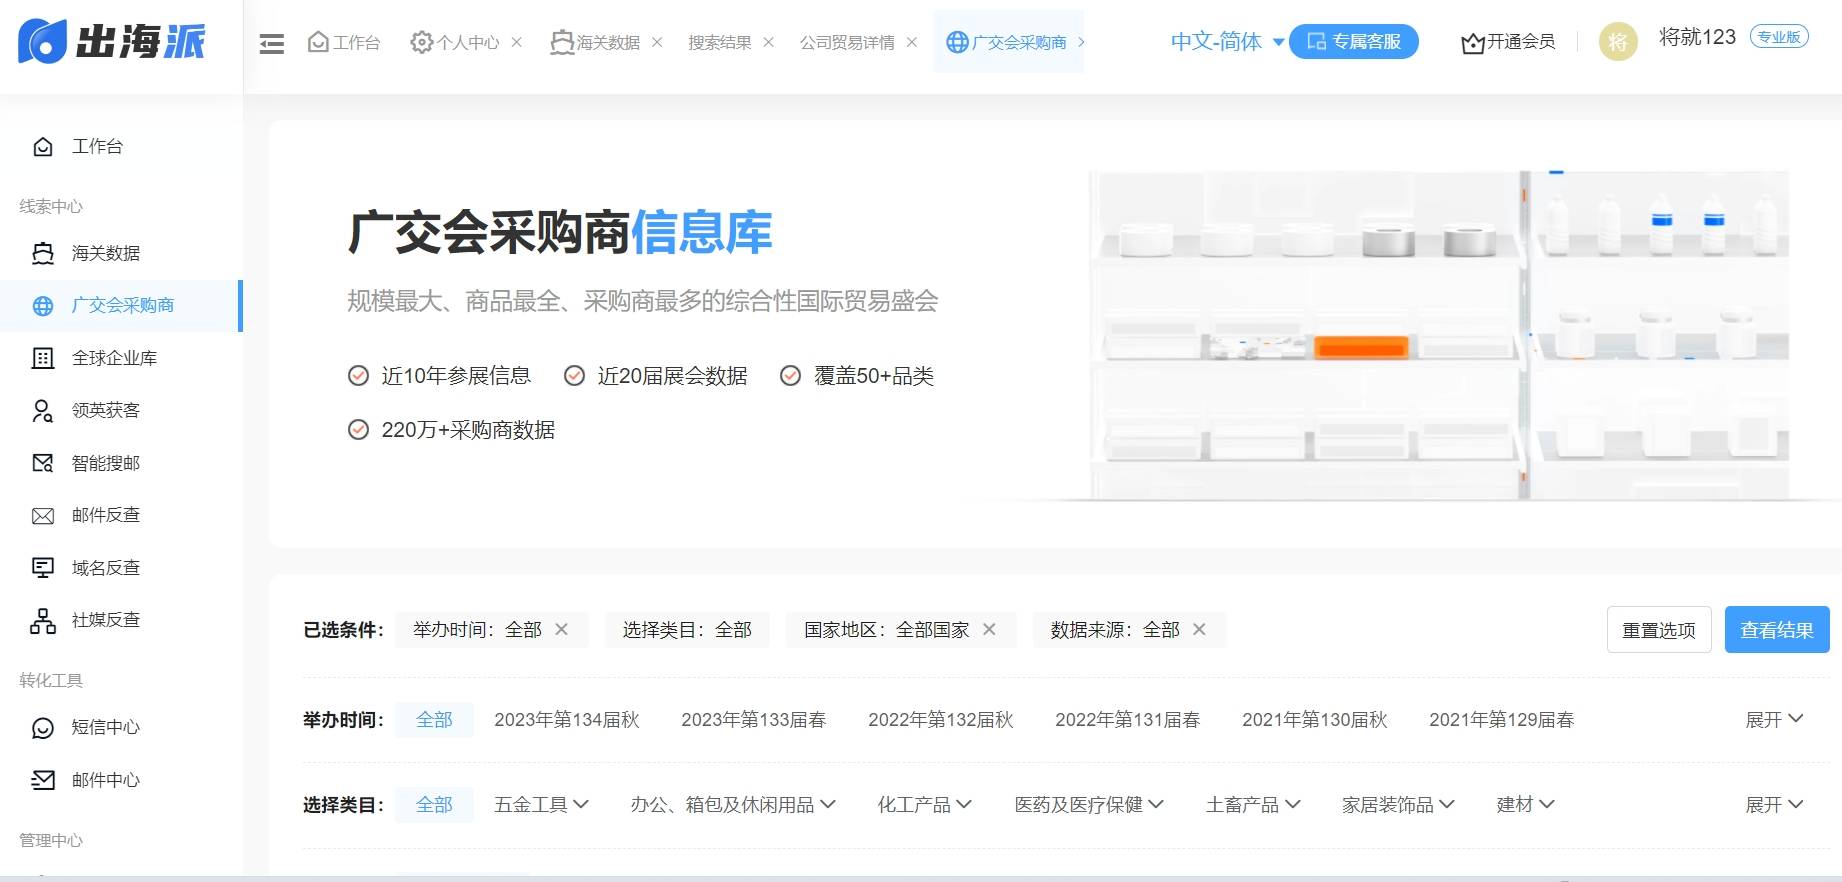Click the 社媒反查 network icon
The image size is (1842, 882).
43,621
